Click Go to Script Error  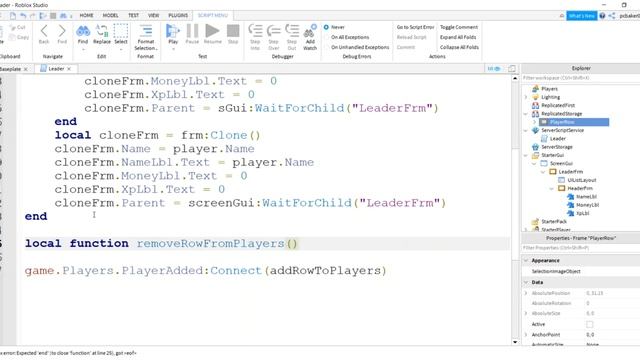tap(415, 27)
